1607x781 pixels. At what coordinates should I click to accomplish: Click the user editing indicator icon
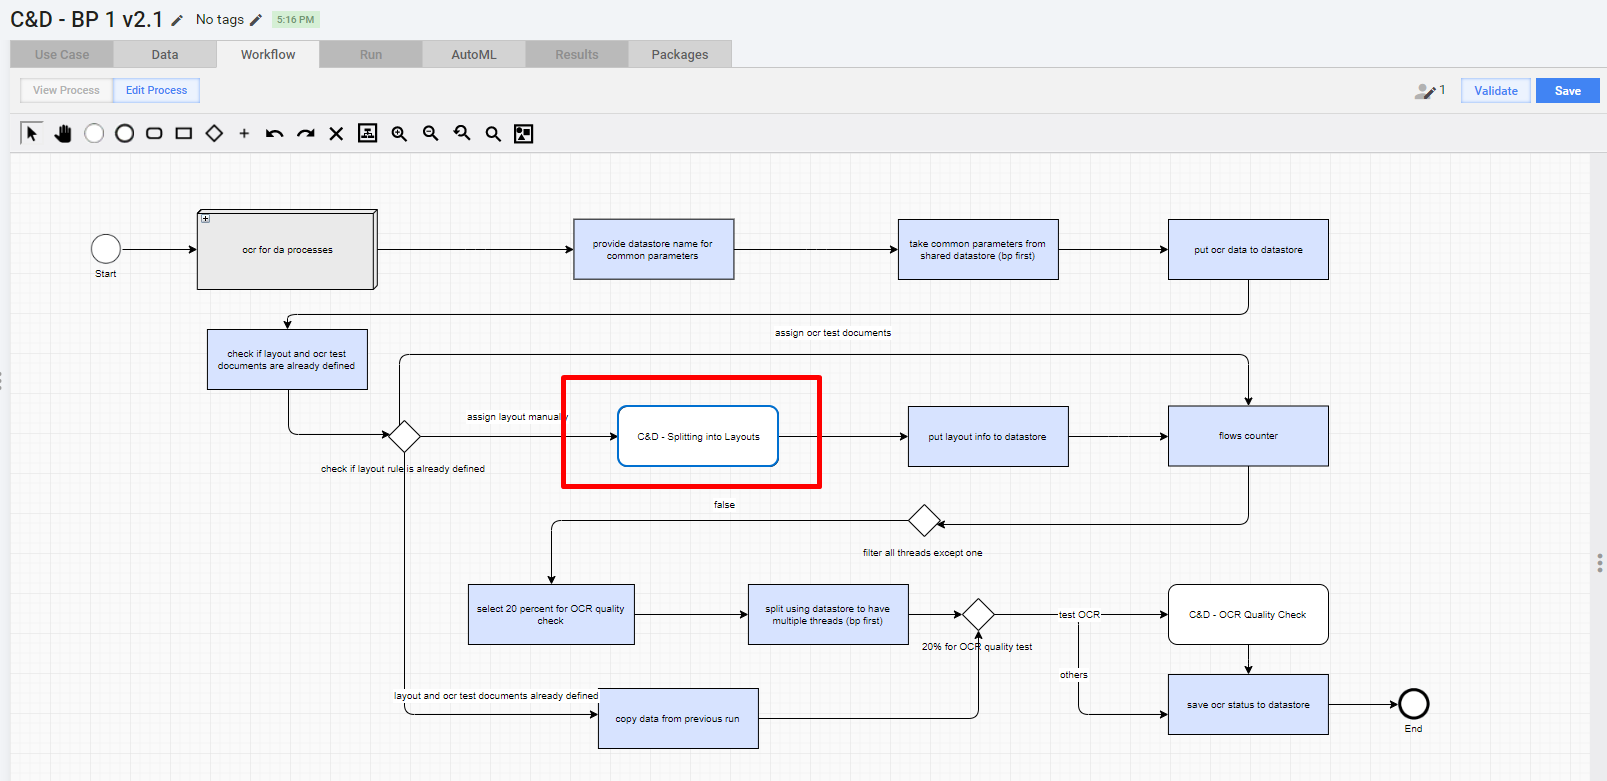tap(1425, 91)
